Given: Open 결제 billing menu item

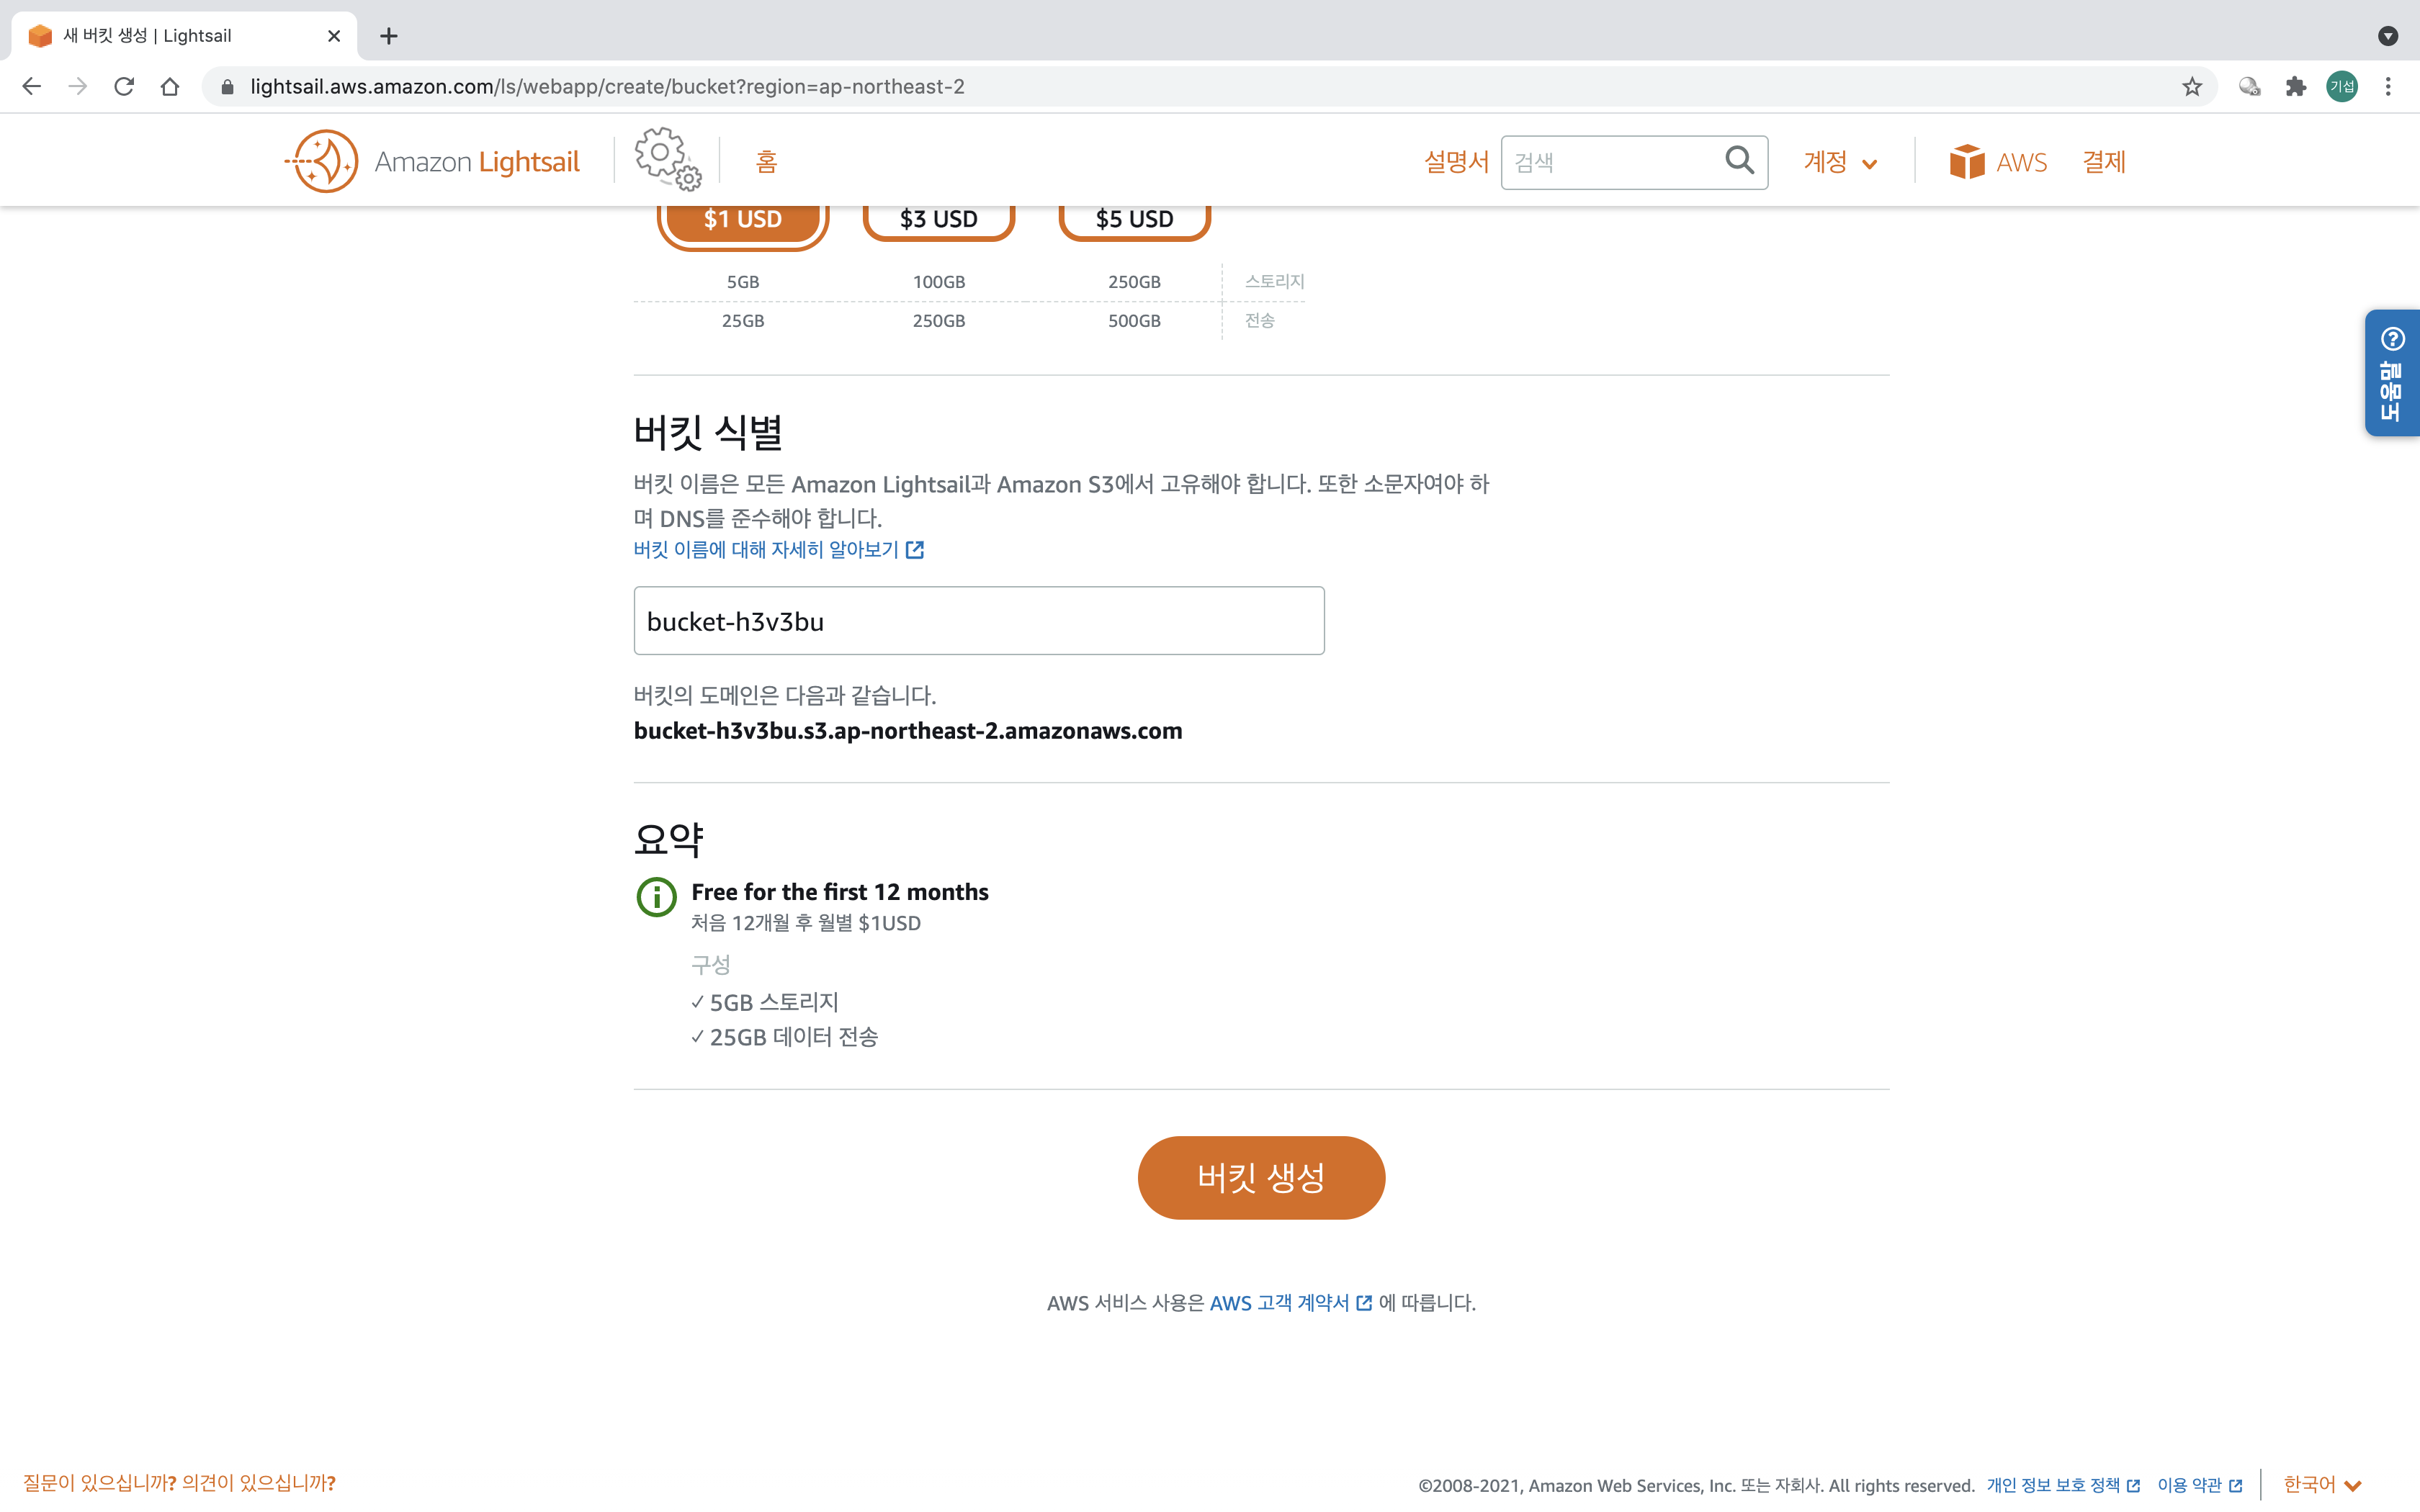Looking at the screenshot, I should (x=2104, y=162).
